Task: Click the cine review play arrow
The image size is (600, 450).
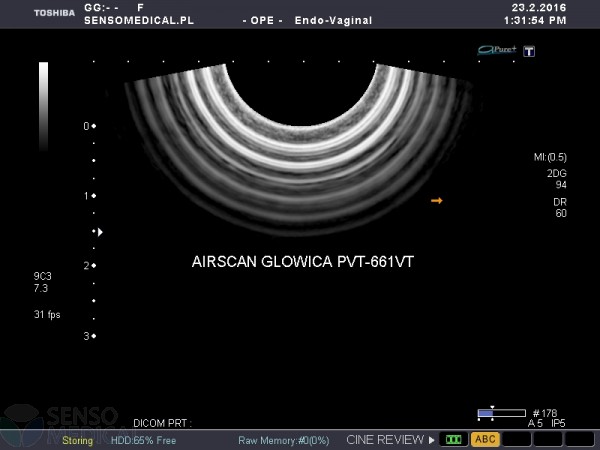Action: coord(432,439)
